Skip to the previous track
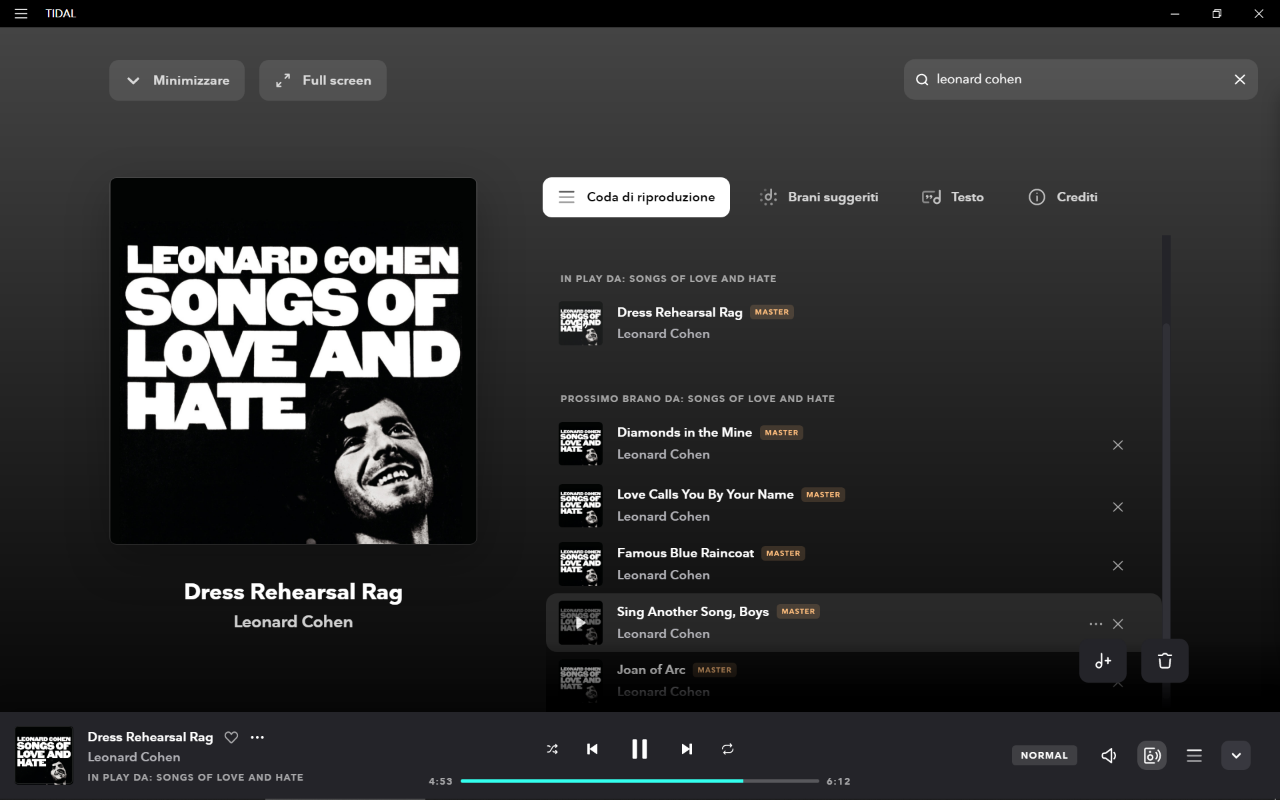 [x=592, y=749]
